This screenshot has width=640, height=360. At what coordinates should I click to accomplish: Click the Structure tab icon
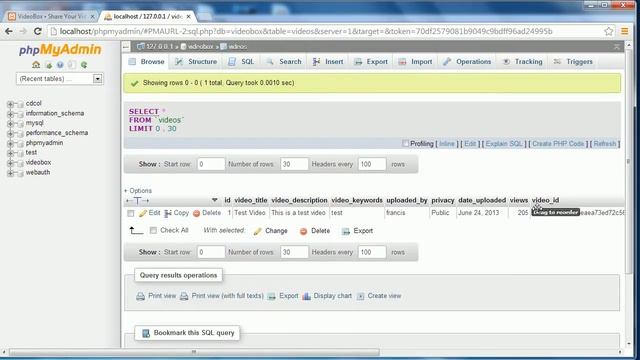click(179, 62)
